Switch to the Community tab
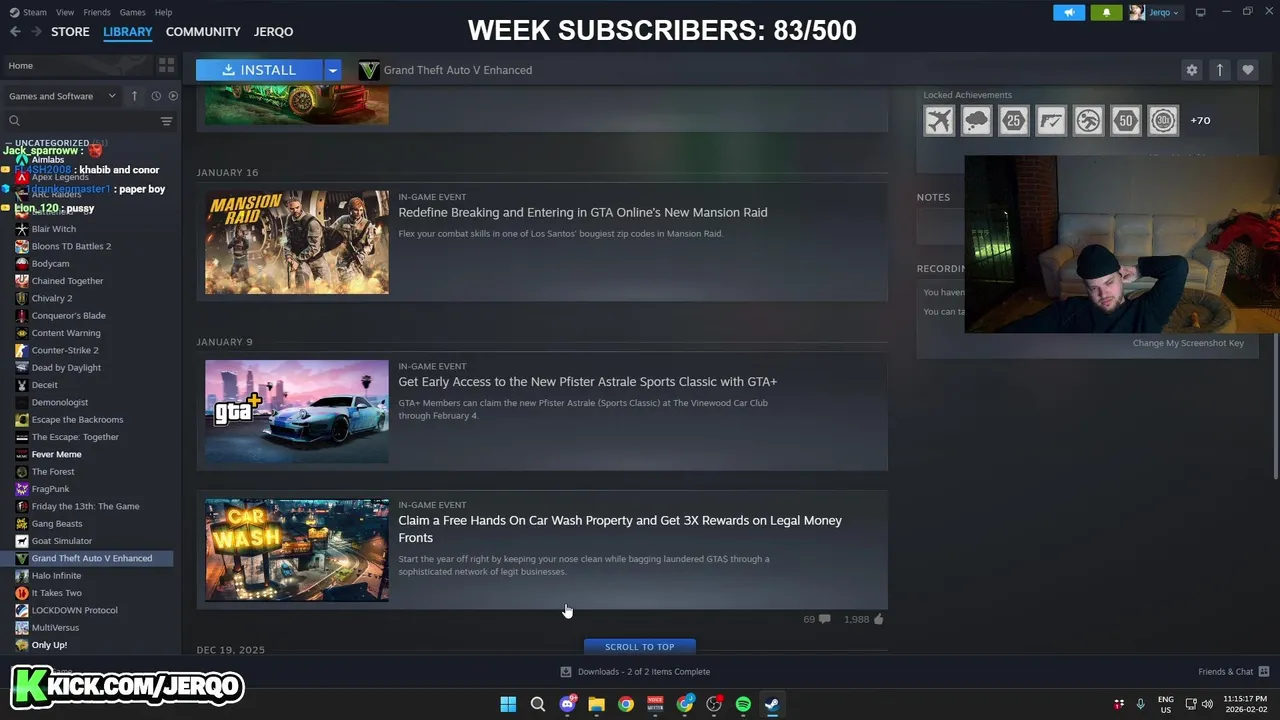 [203, 32]
